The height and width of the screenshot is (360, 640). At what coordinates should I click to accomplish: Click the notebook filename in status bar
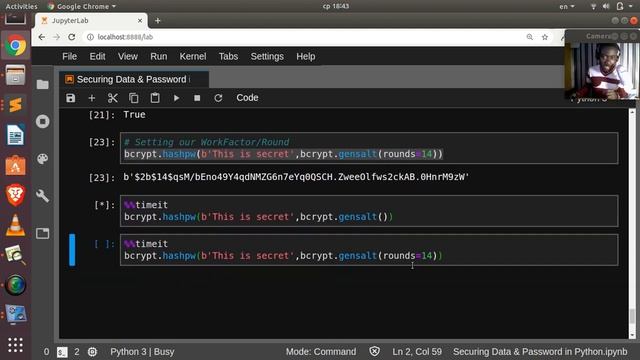[x=540, y=352]
